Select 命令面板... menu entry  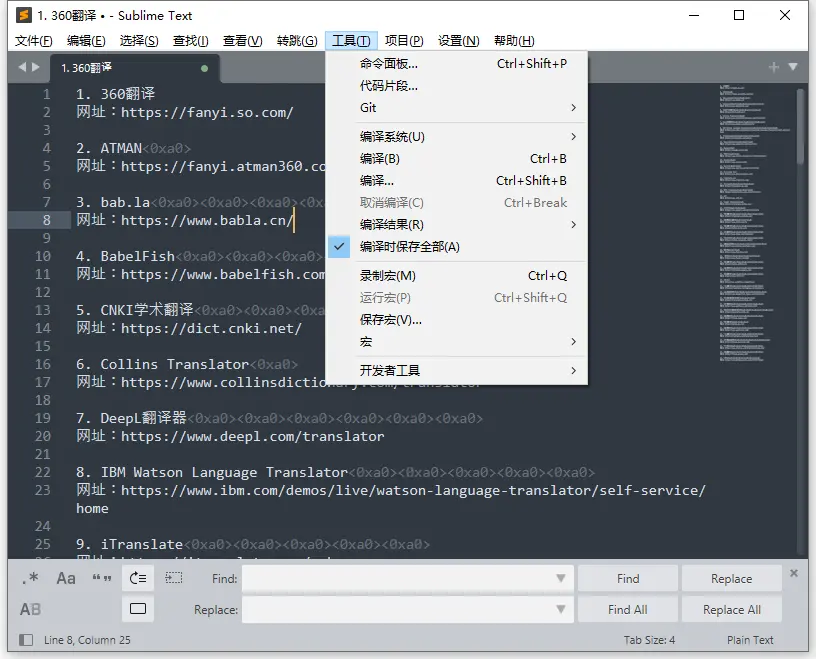tap(456, 64)
